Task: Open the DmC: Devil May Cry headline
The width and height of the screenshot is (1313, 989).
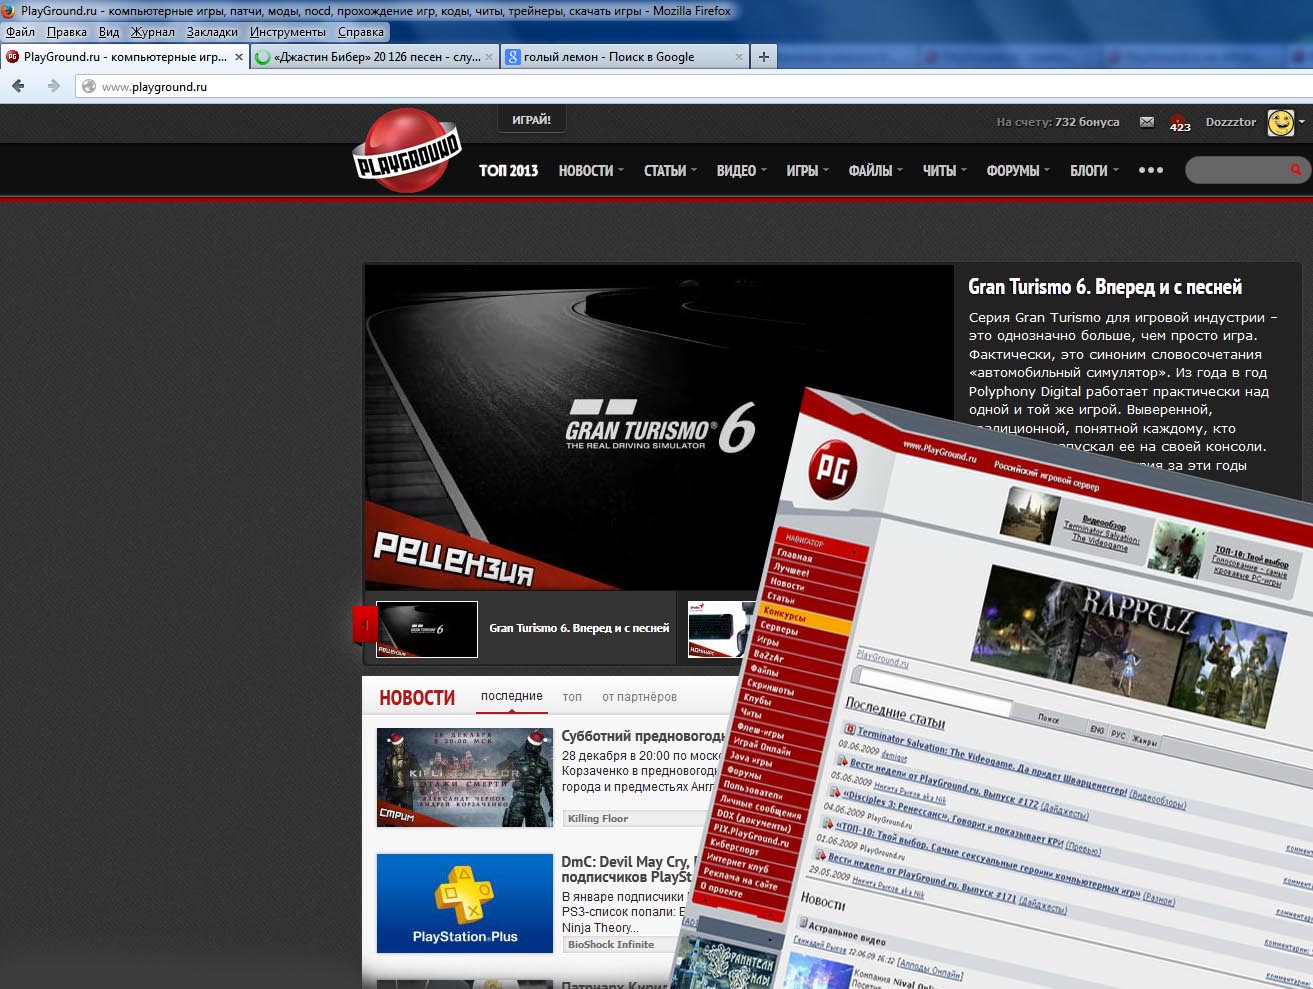Action: pos(627,869)
